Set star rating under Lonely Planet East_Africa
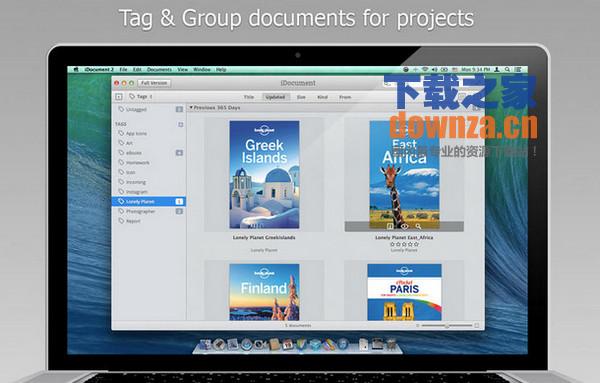The height and width of the screenshot is (383, 600). 404,244
